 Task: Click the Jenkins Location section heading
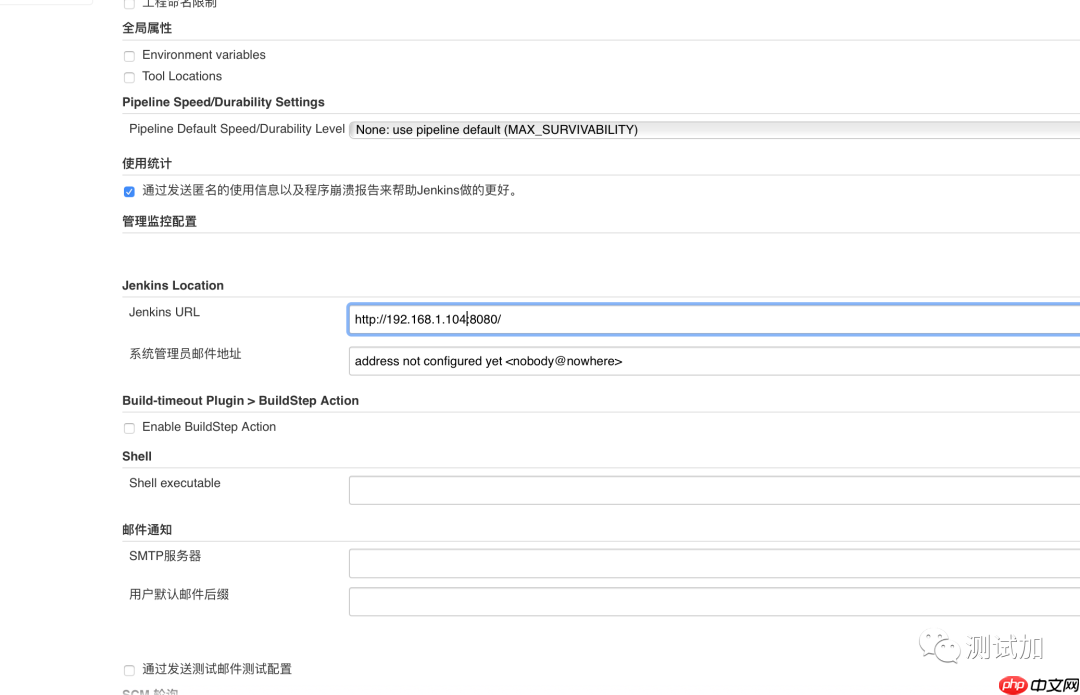tap(173, 285)
